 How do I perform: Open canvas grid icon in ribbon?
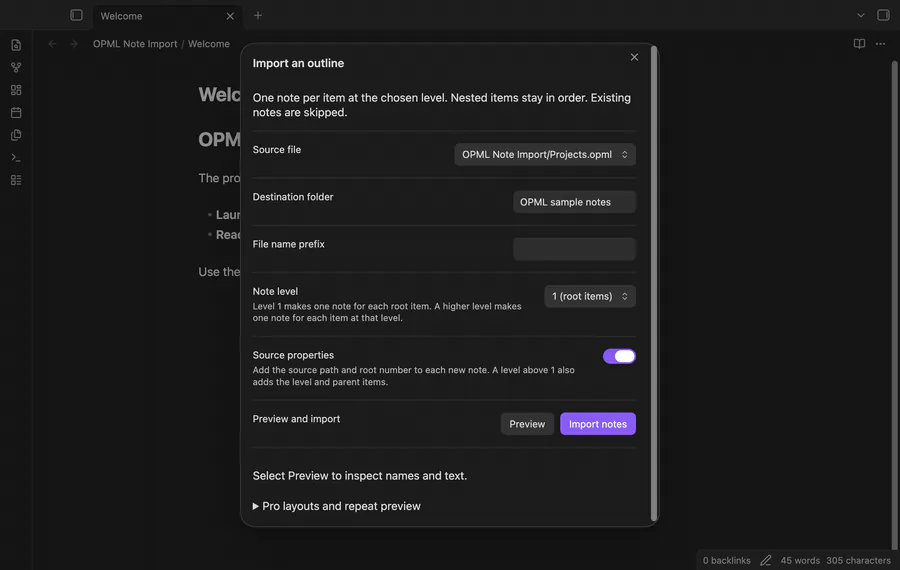(16, 90)
